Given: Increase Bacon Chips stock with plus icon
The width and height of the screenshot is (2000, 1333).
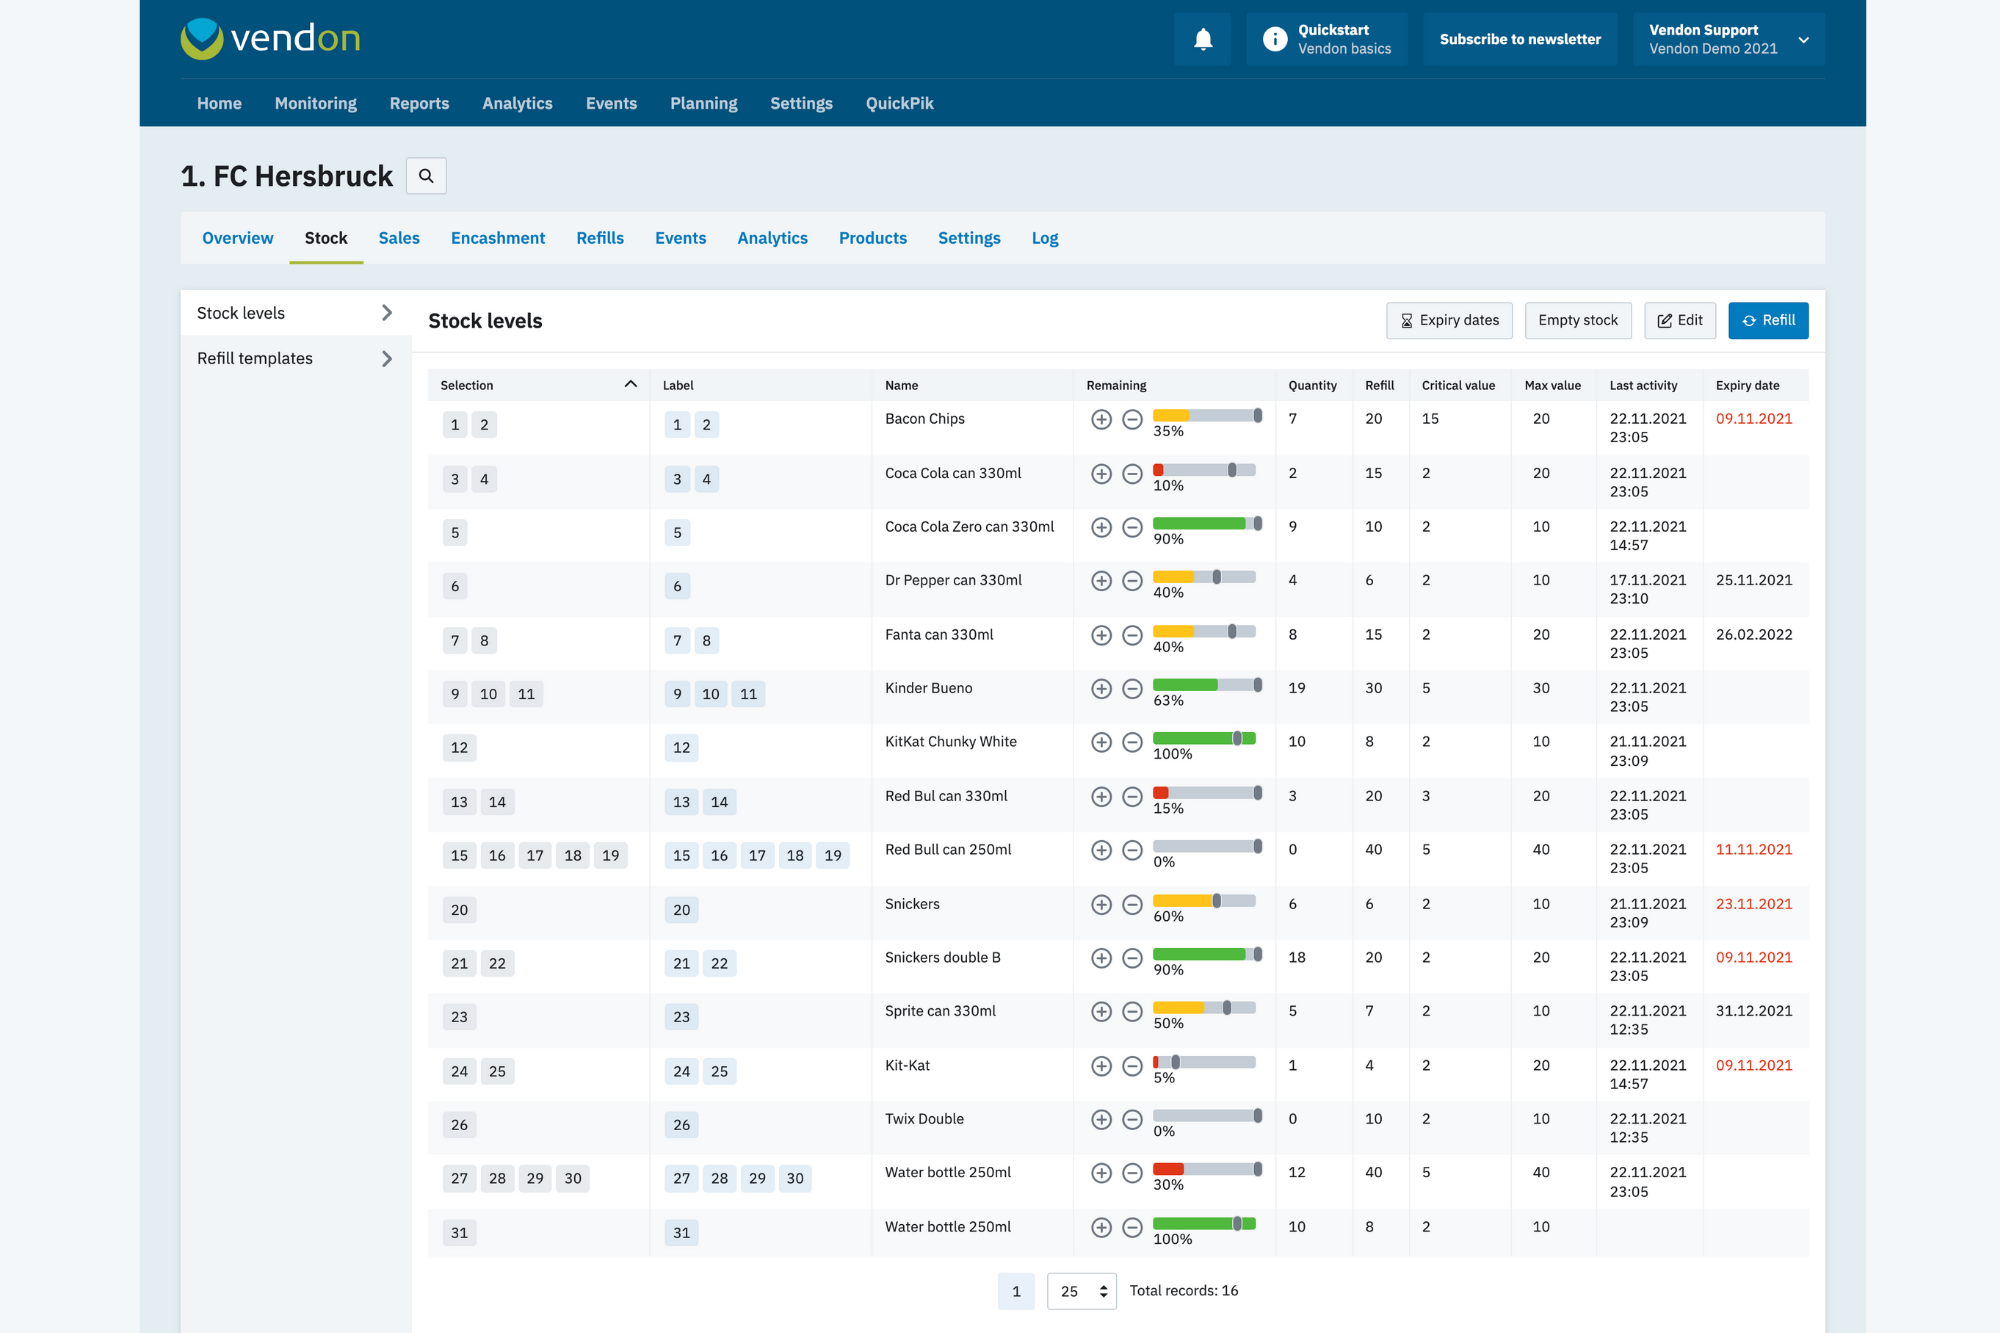Looking at the screenshot, I should 1101,420.
